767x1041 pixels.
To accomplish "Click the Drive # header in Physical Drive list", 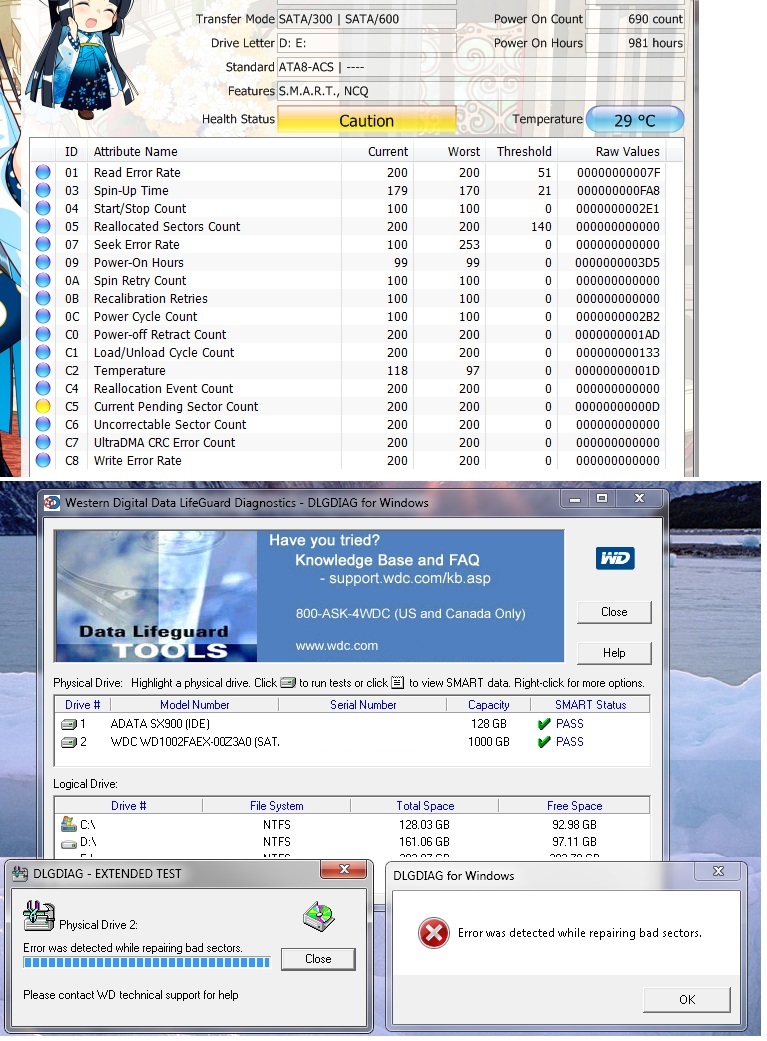I will 82,704.
